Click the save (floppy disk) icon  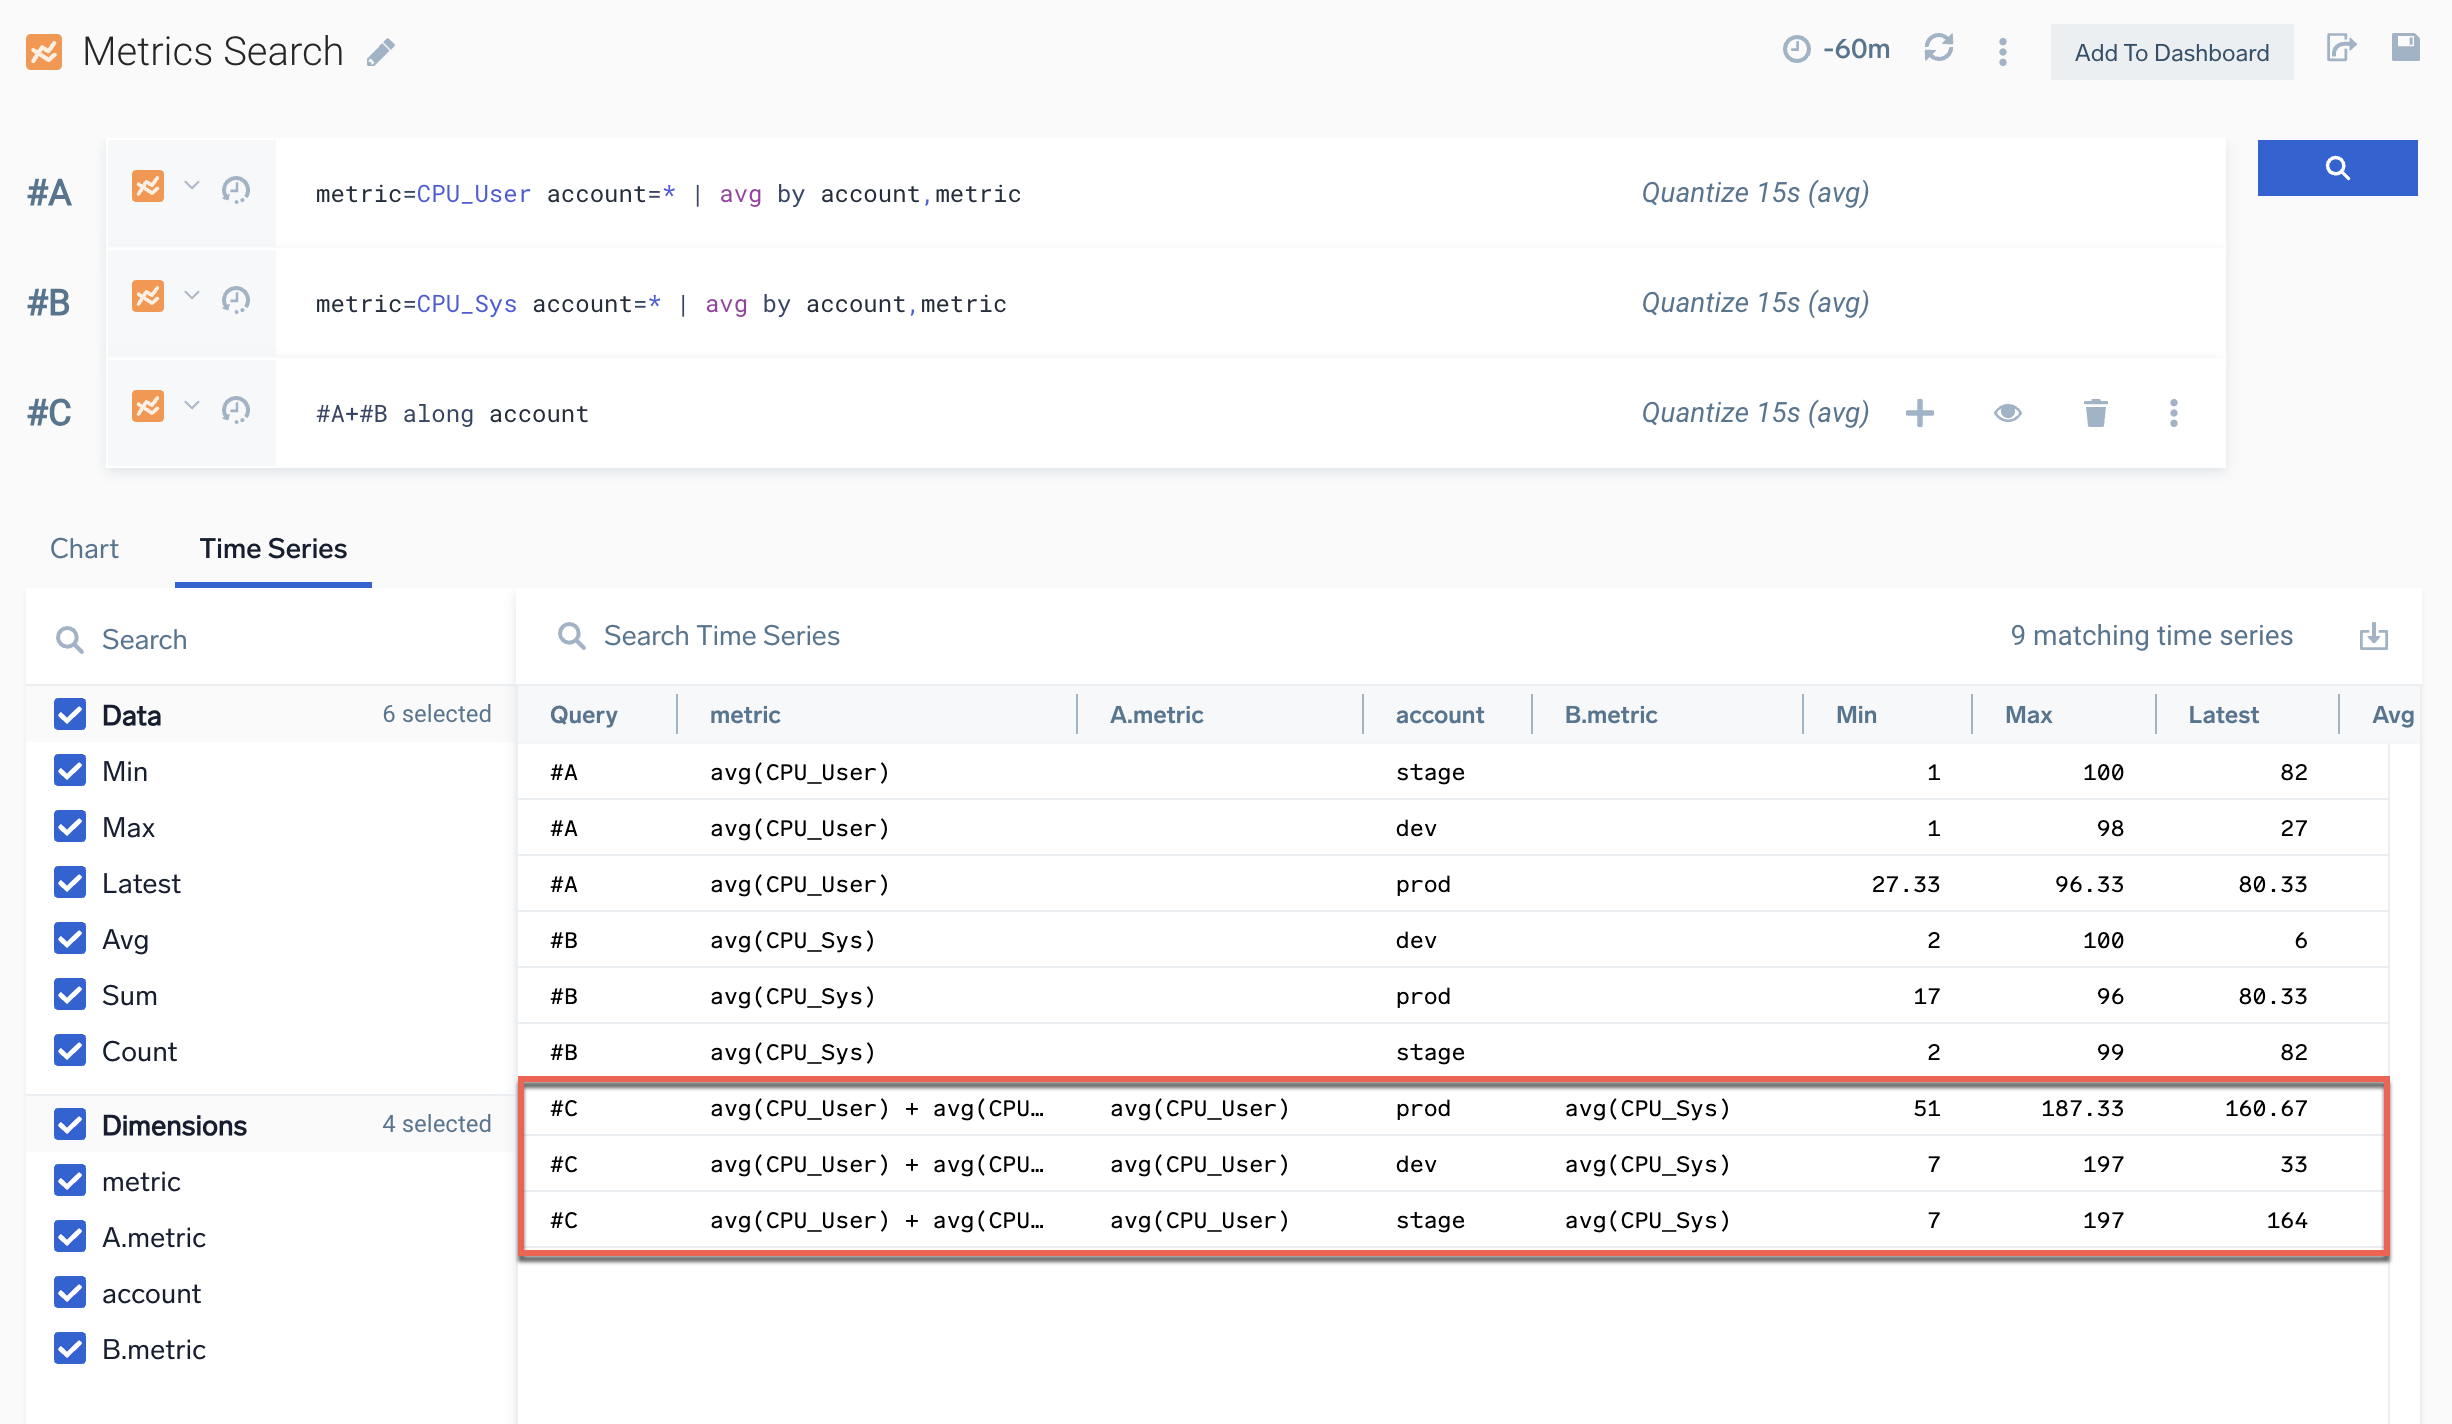click(2405, 48)
